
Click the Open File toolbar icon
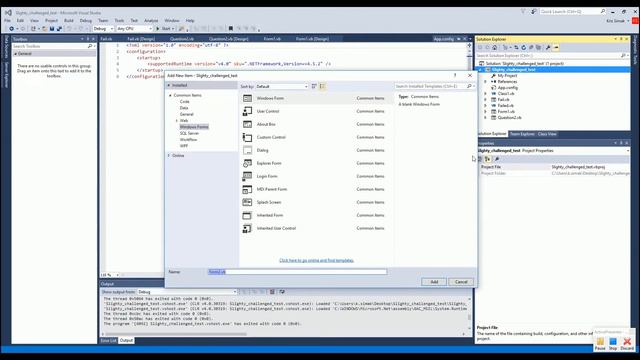pyautogui.click(x=44, y=29)
